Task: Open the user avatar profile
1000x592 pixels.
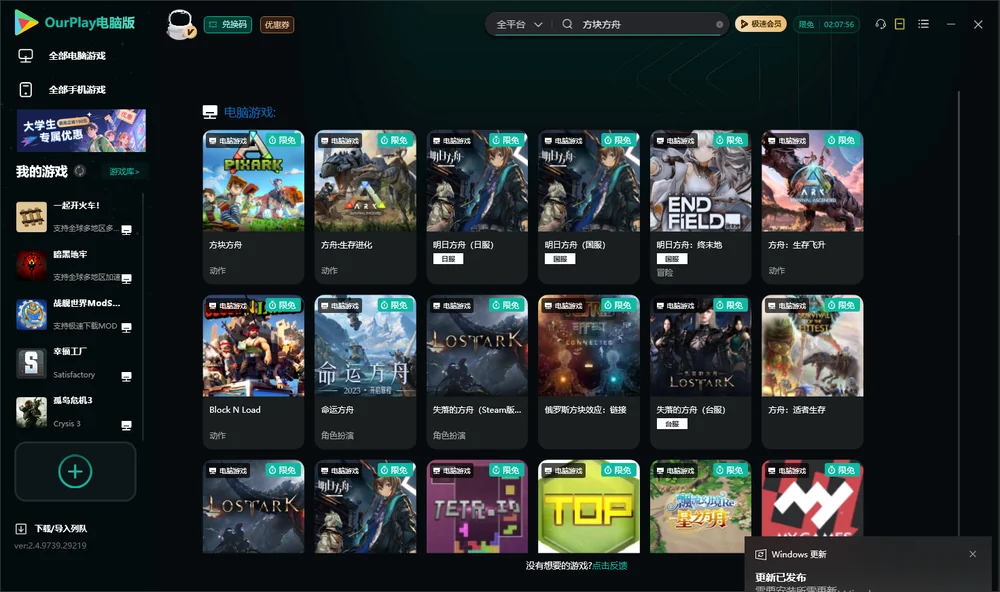Action: pyautogui.click(x=180, y=25)
